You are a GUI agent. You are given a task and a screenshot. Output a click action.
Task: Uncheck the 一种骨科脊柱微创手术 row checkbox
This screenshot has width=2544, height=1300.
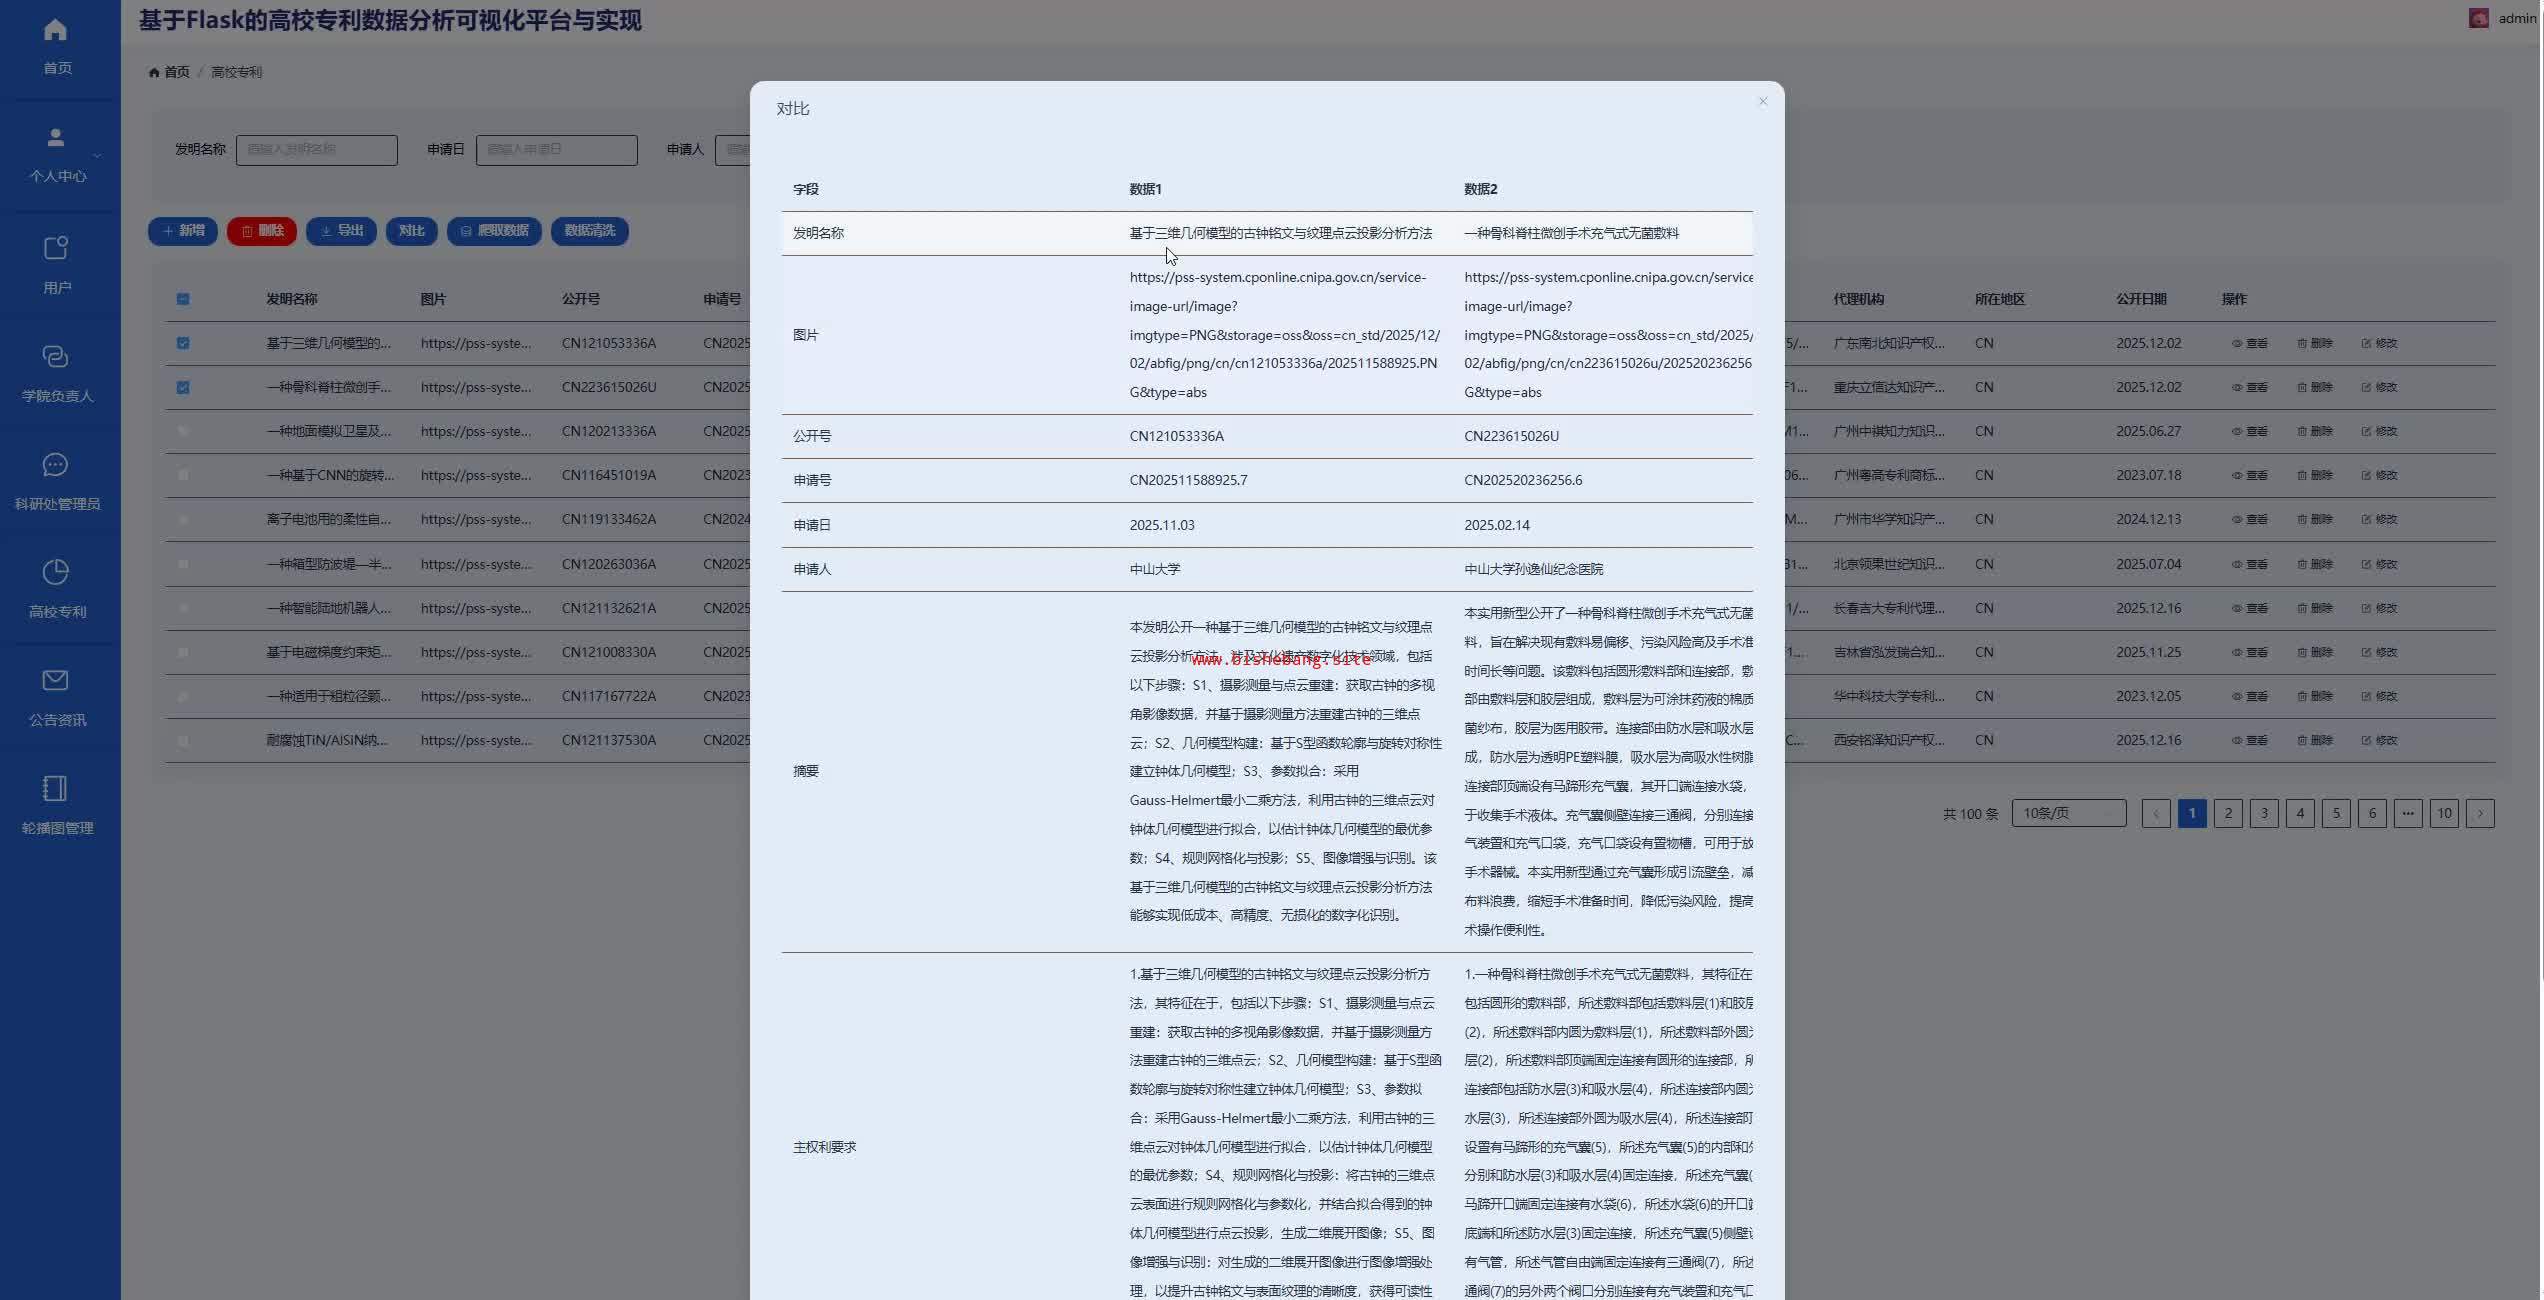183,387
